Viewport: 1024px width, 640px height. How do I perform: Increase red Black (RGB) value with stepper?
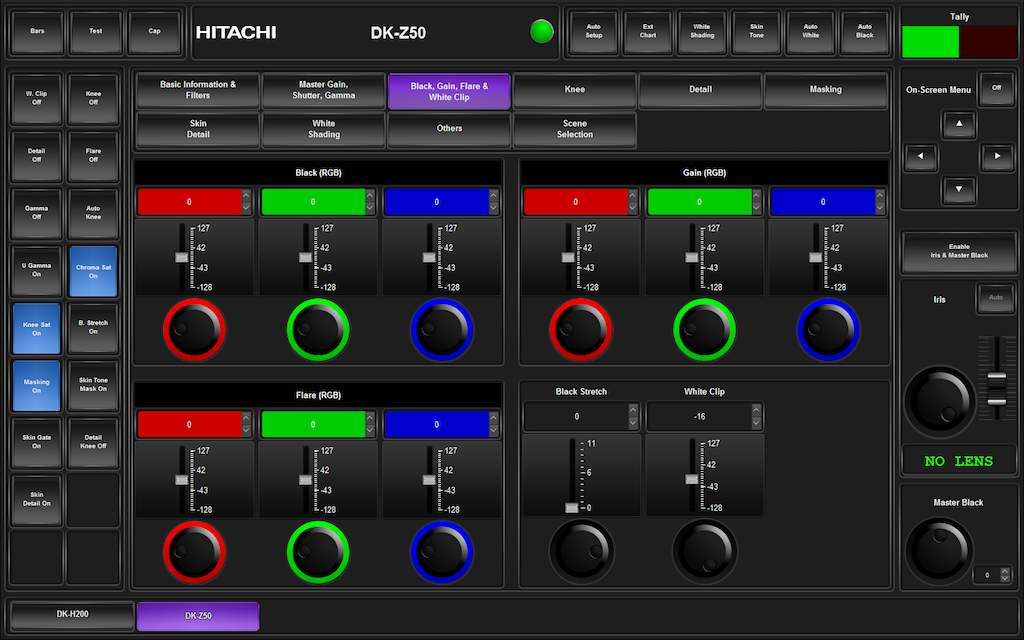coord(246,195)
